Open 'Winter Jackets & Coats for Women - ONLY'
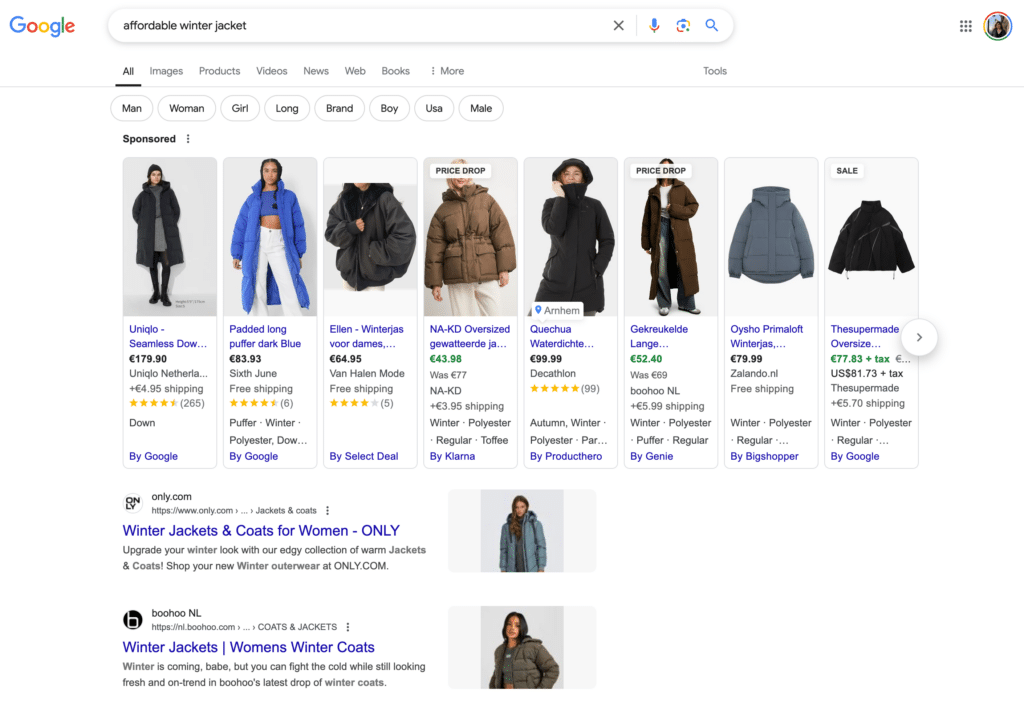This screenshot has width=1024, height=703. pyautogui.click(x=261, y=531)
